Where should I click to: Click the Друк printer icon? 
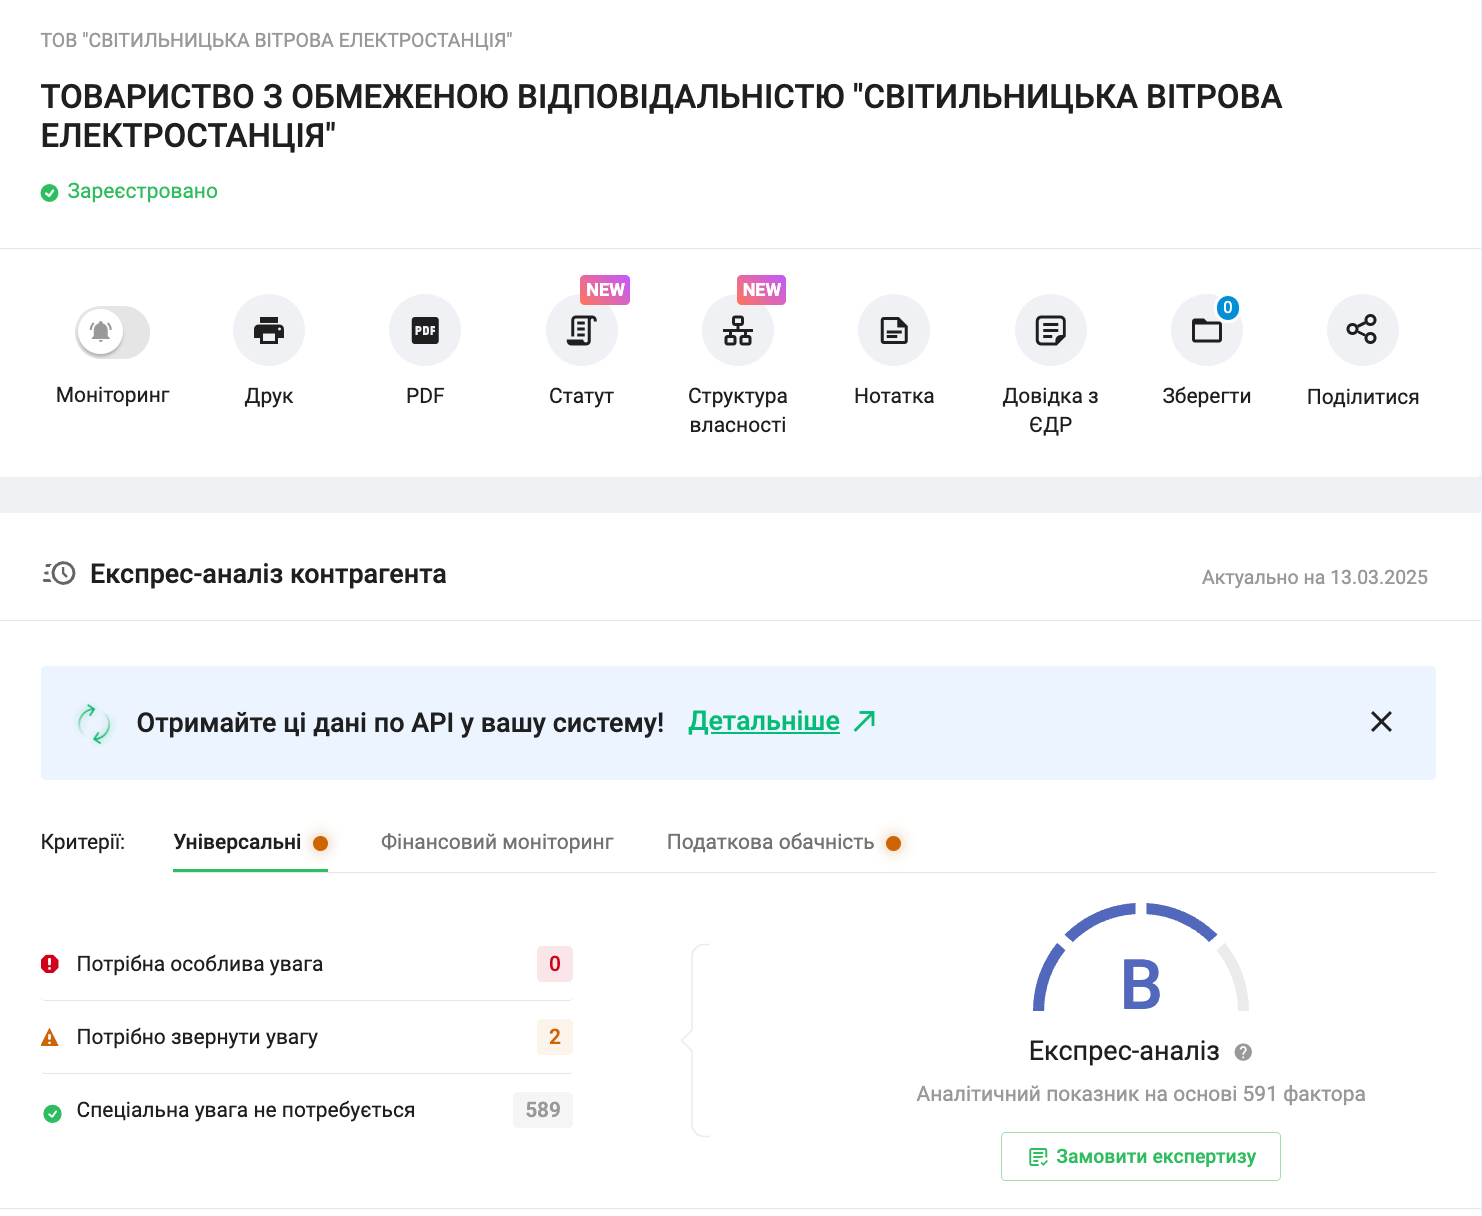(269, 330)
